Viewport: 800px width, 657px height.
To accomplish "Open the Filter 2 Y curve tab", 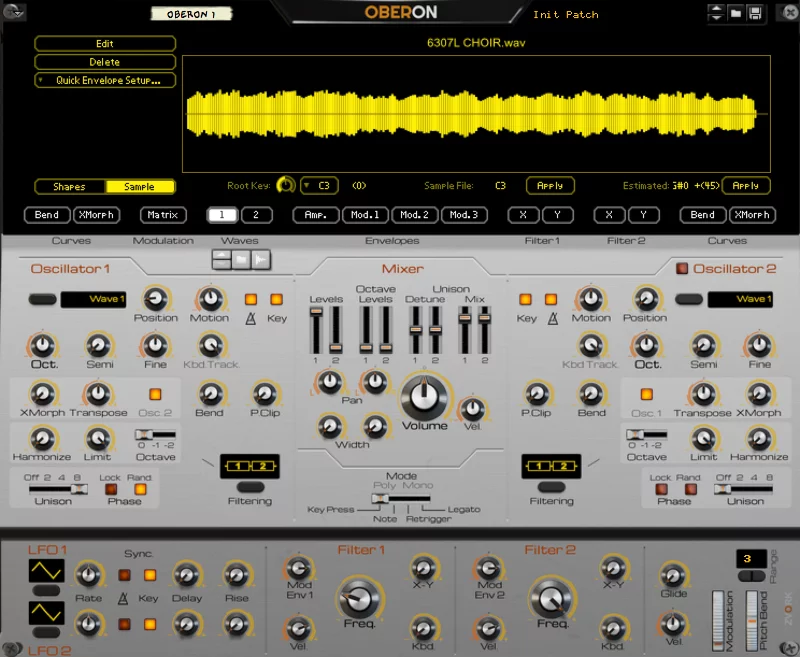I will (643, 215).
